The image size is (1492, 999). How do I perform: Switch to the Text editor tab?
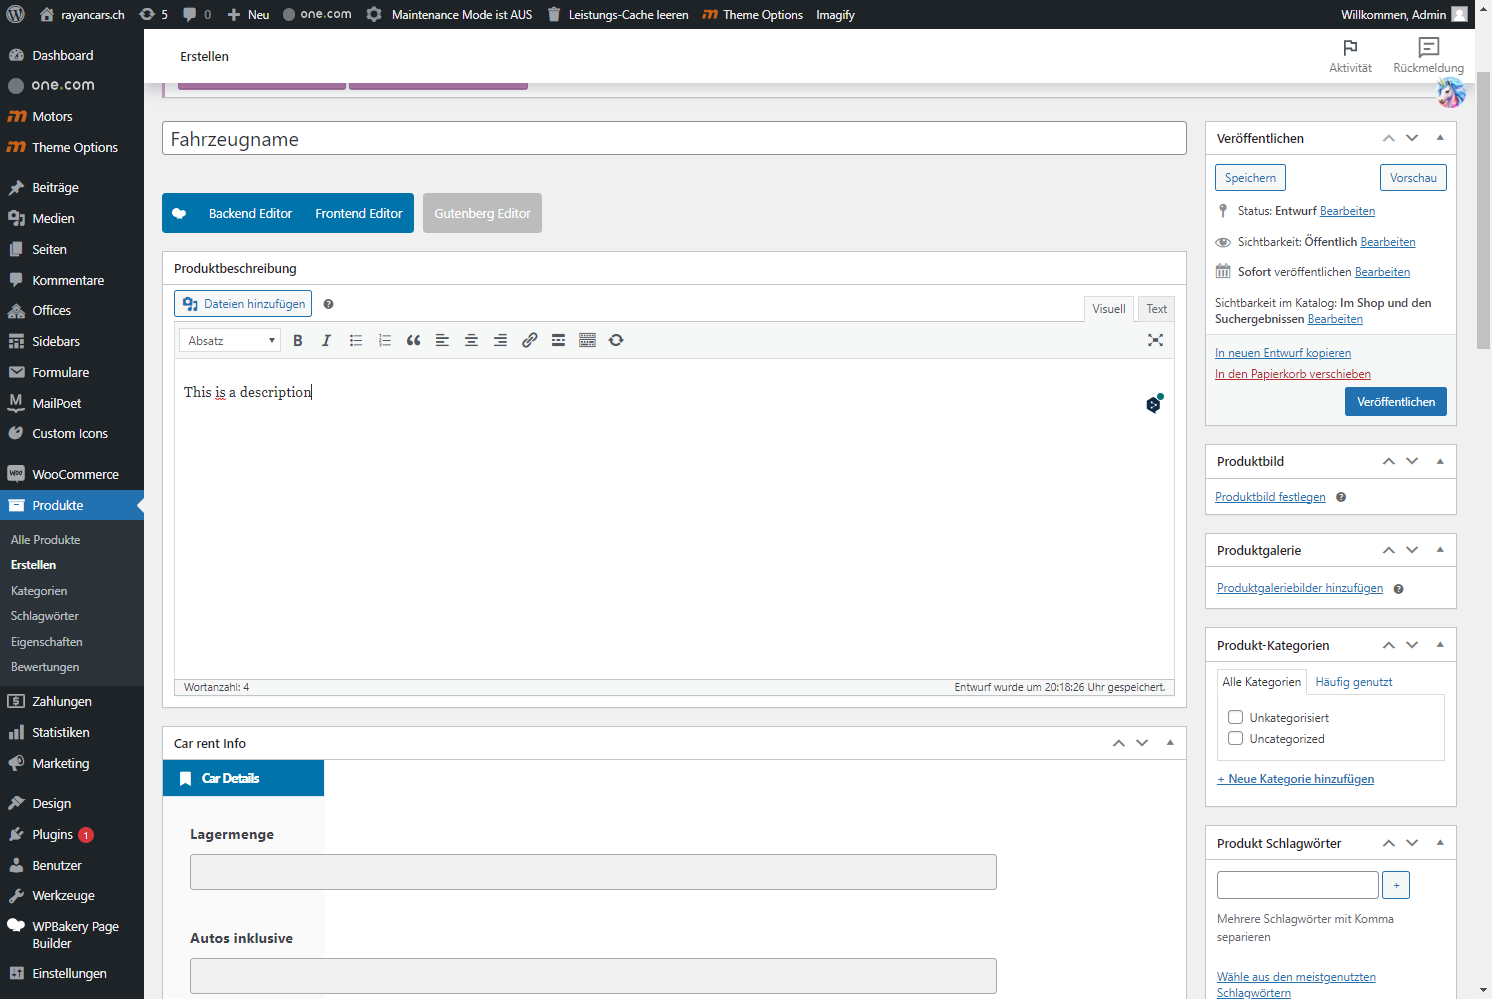pyautogui.click(x=1156, y=309)
